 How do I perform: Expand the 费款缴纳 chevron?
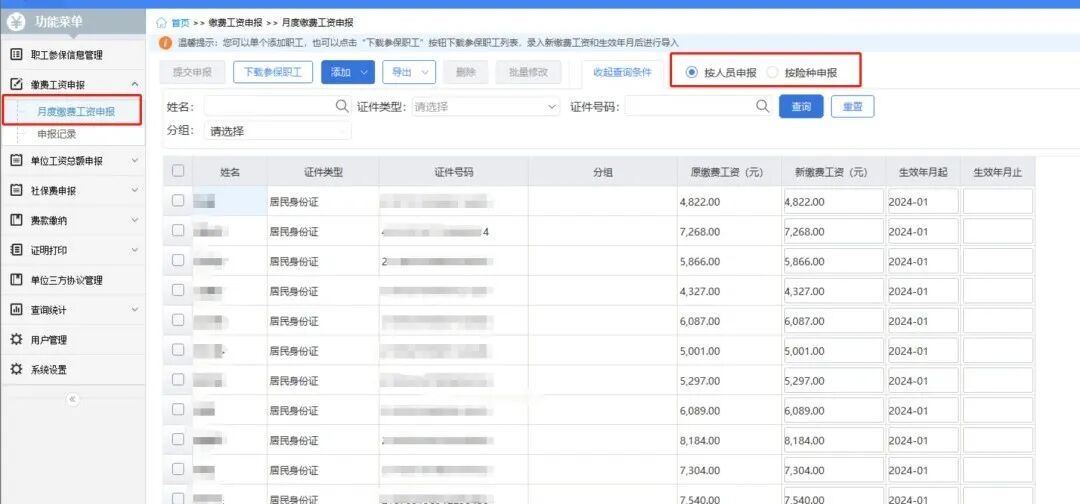point(134,220)
